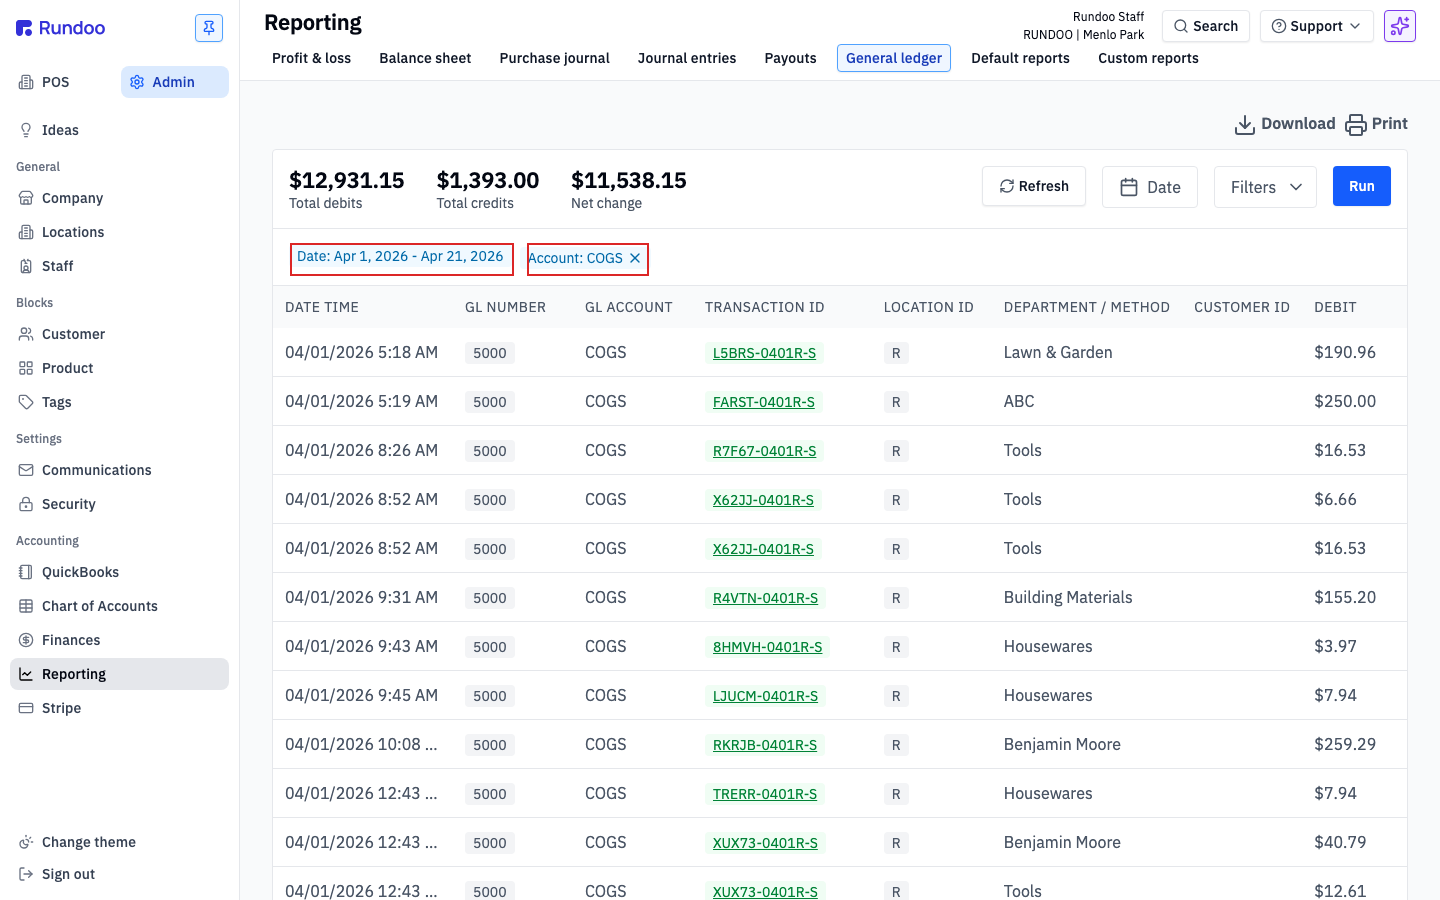Switch to Admin mode
This screenshot has height=900, width=1440.
pyautogui.click(x=175, y=82)
